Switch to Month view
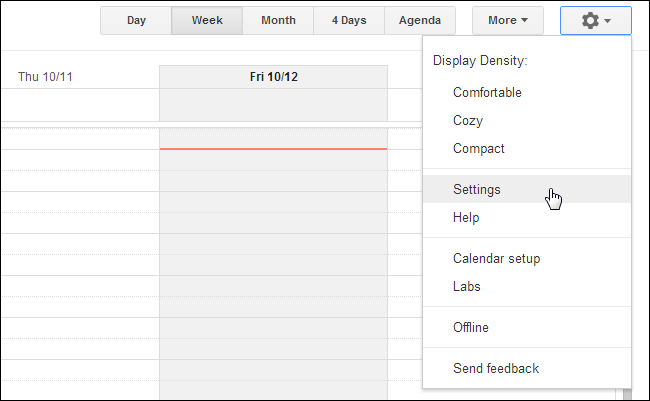Viewport: 650px width, 401px height. click(x=278, y=20)
